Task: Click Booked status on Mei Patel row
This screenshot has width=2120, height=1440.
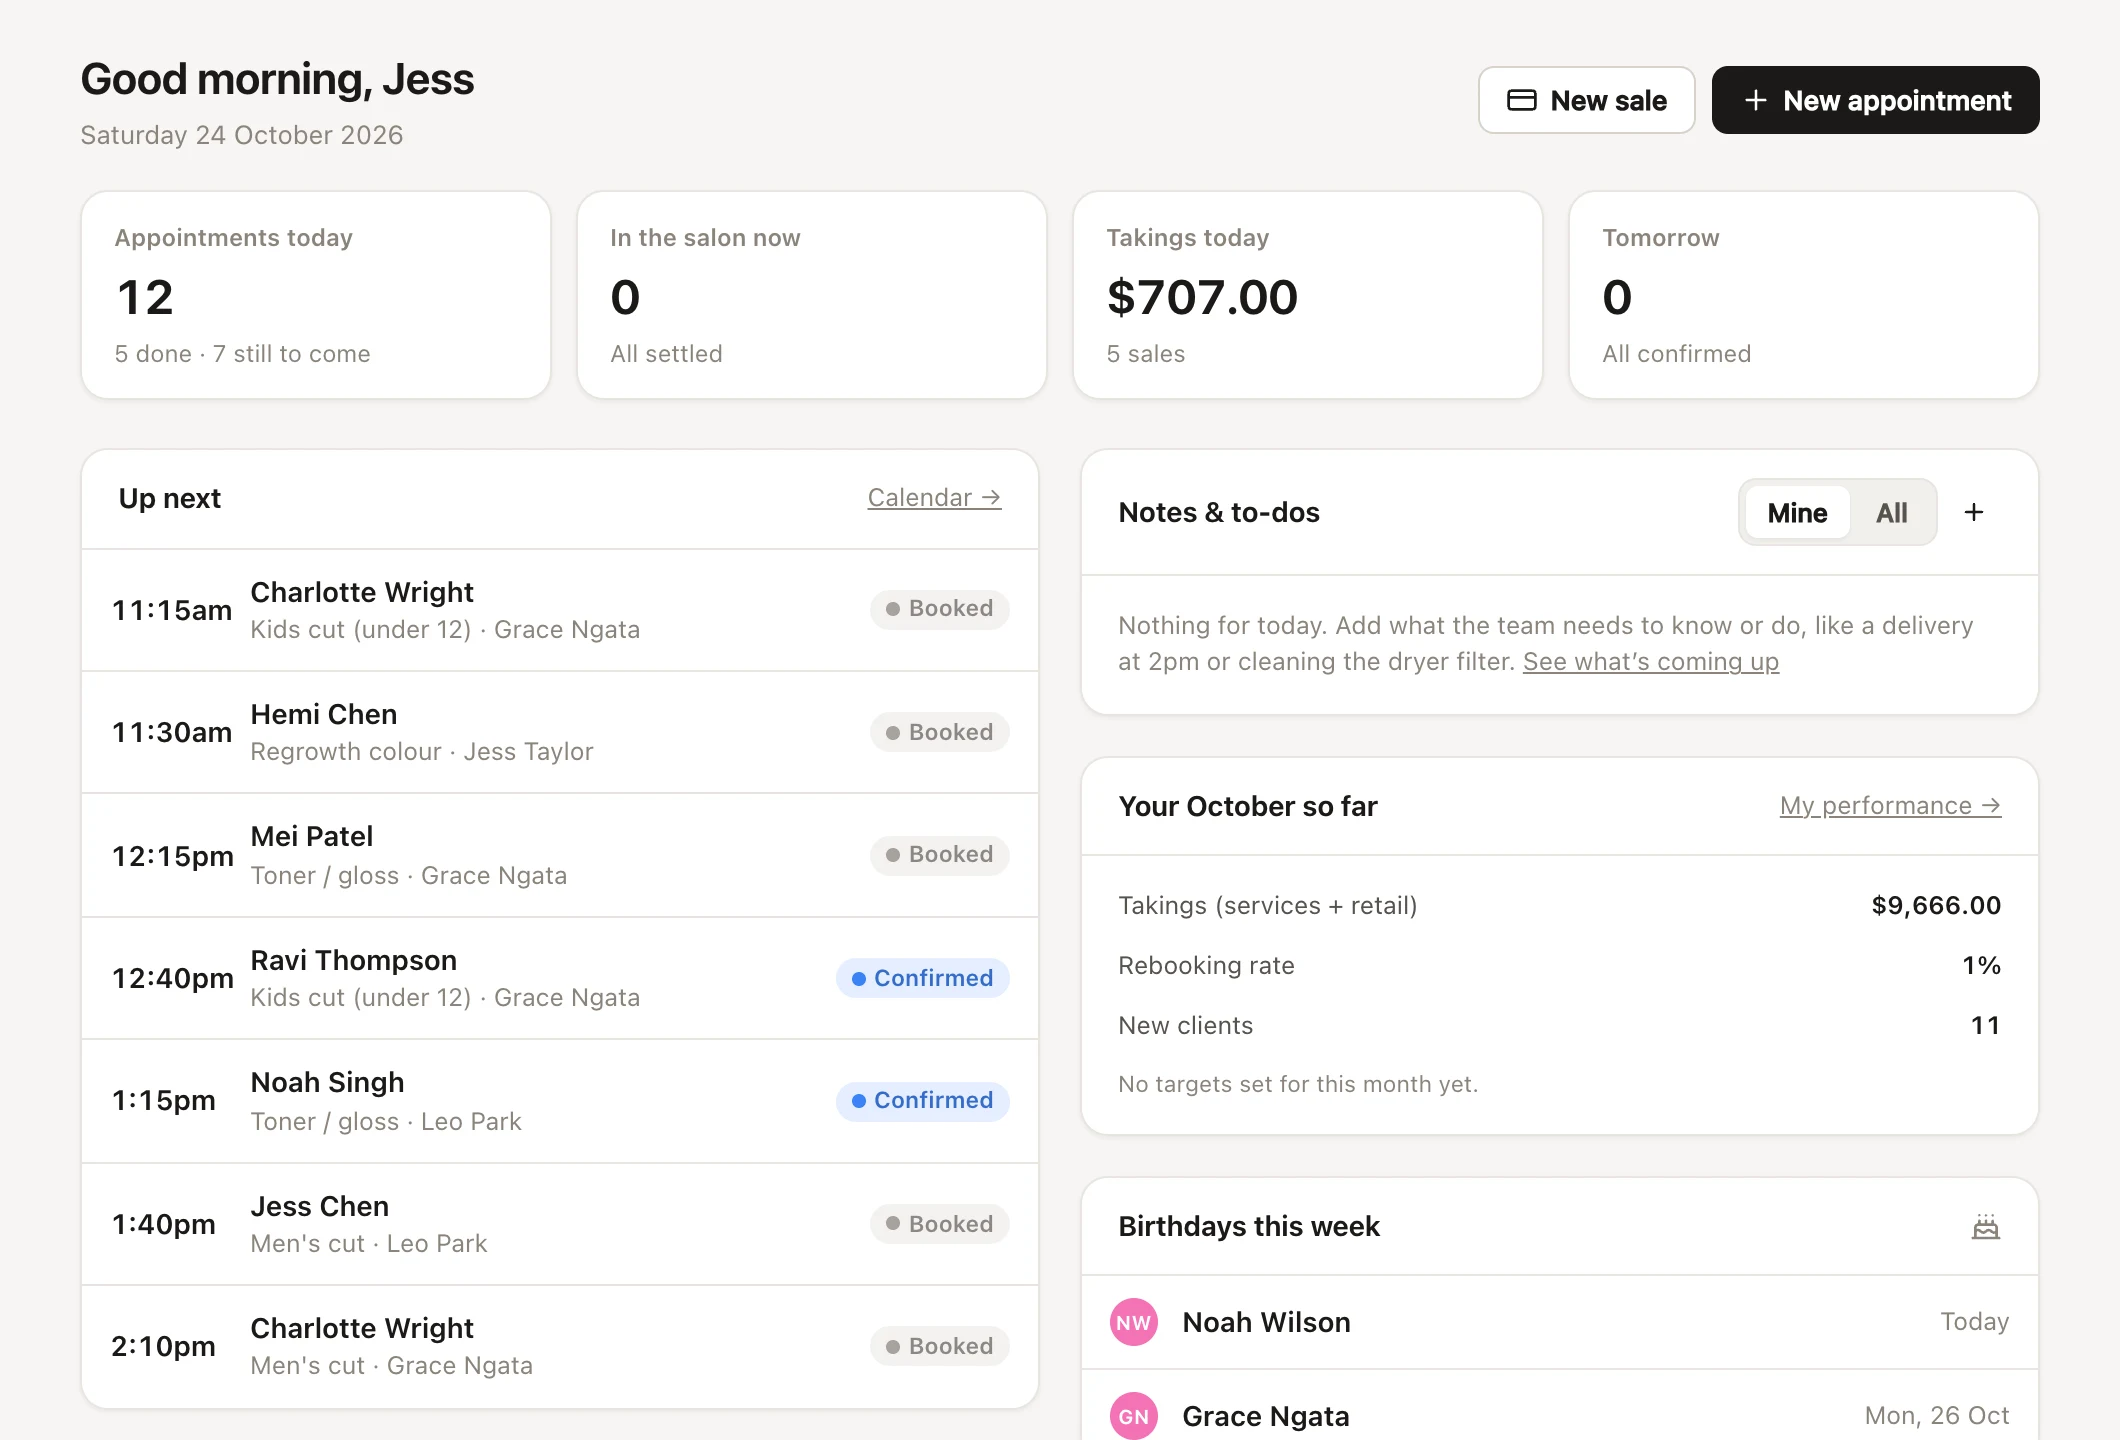Action: click(x=939, y=855)
